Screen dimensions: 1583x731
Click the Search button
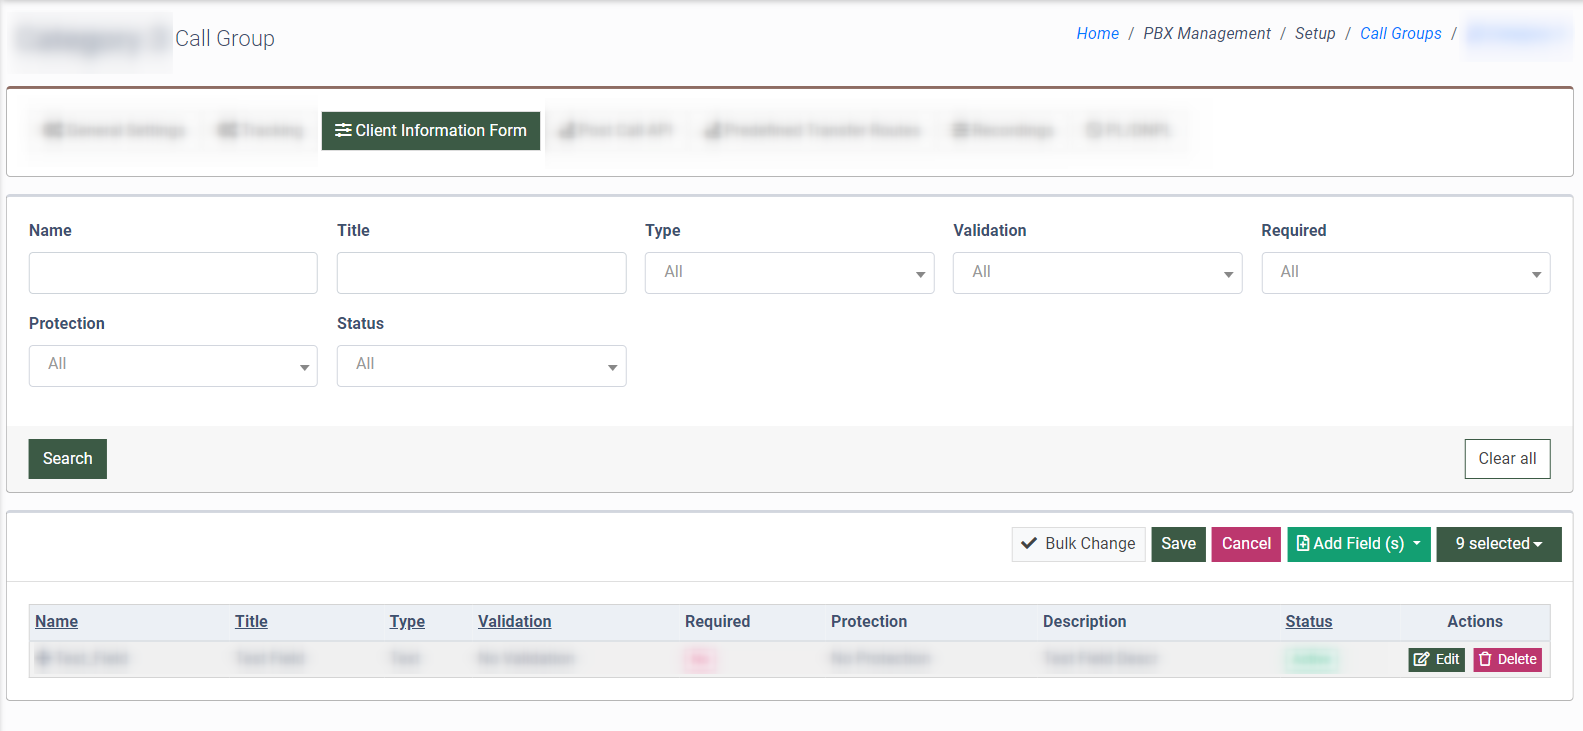tap(67, 459)
